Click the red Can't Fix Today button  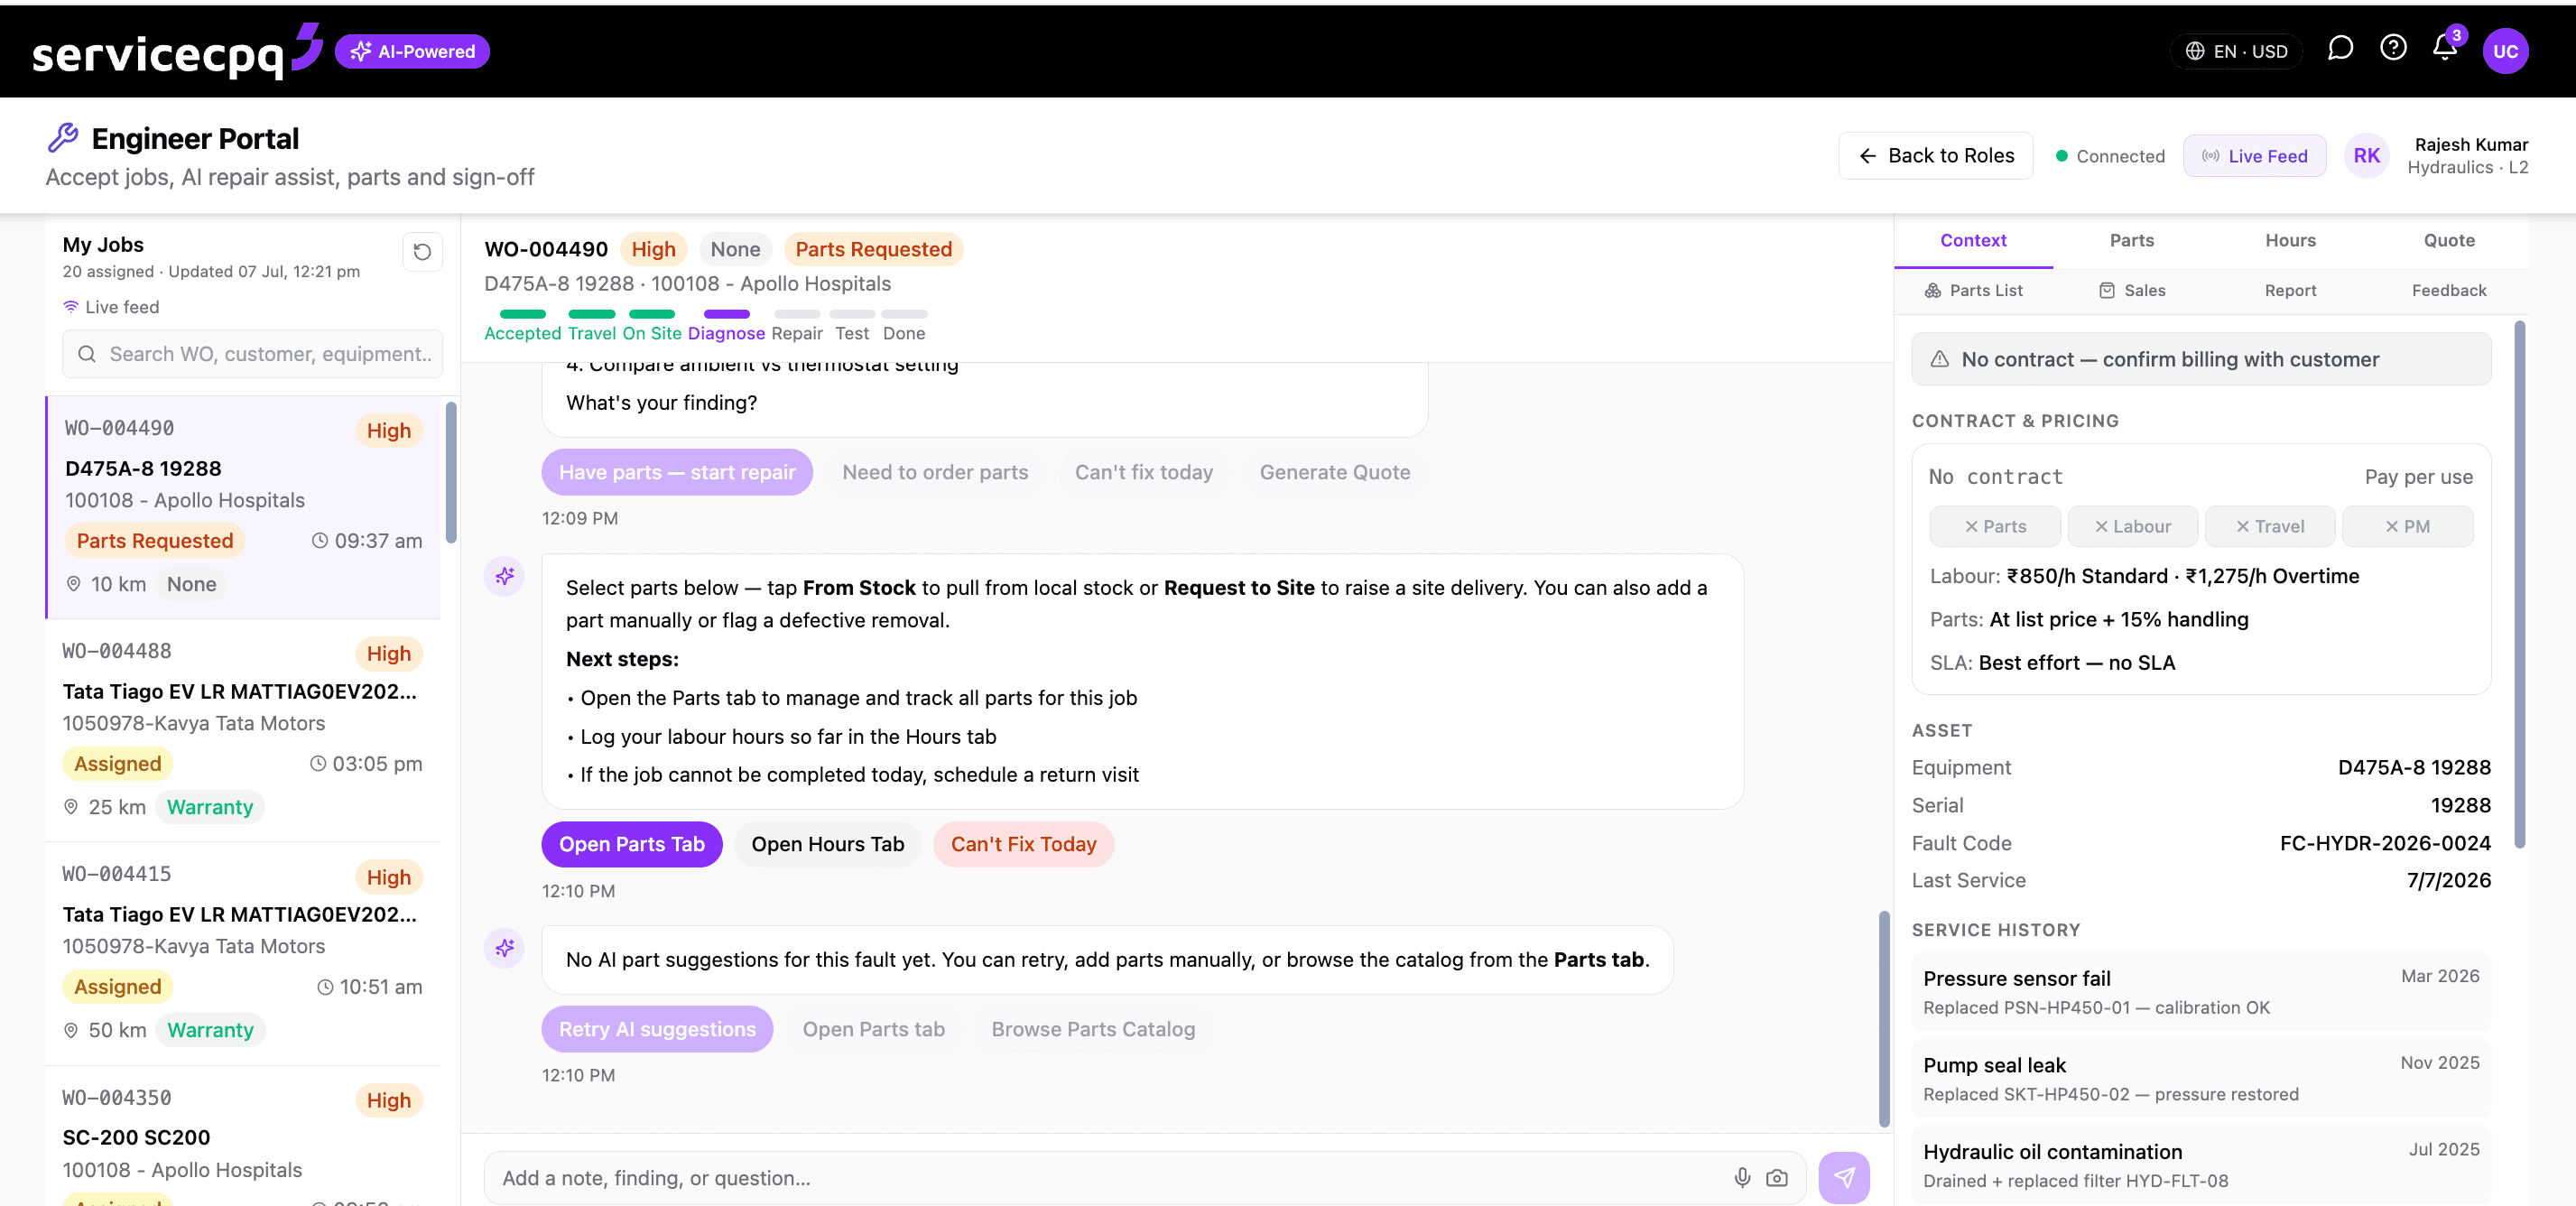pyautogui.click(x=1023, y=844)
